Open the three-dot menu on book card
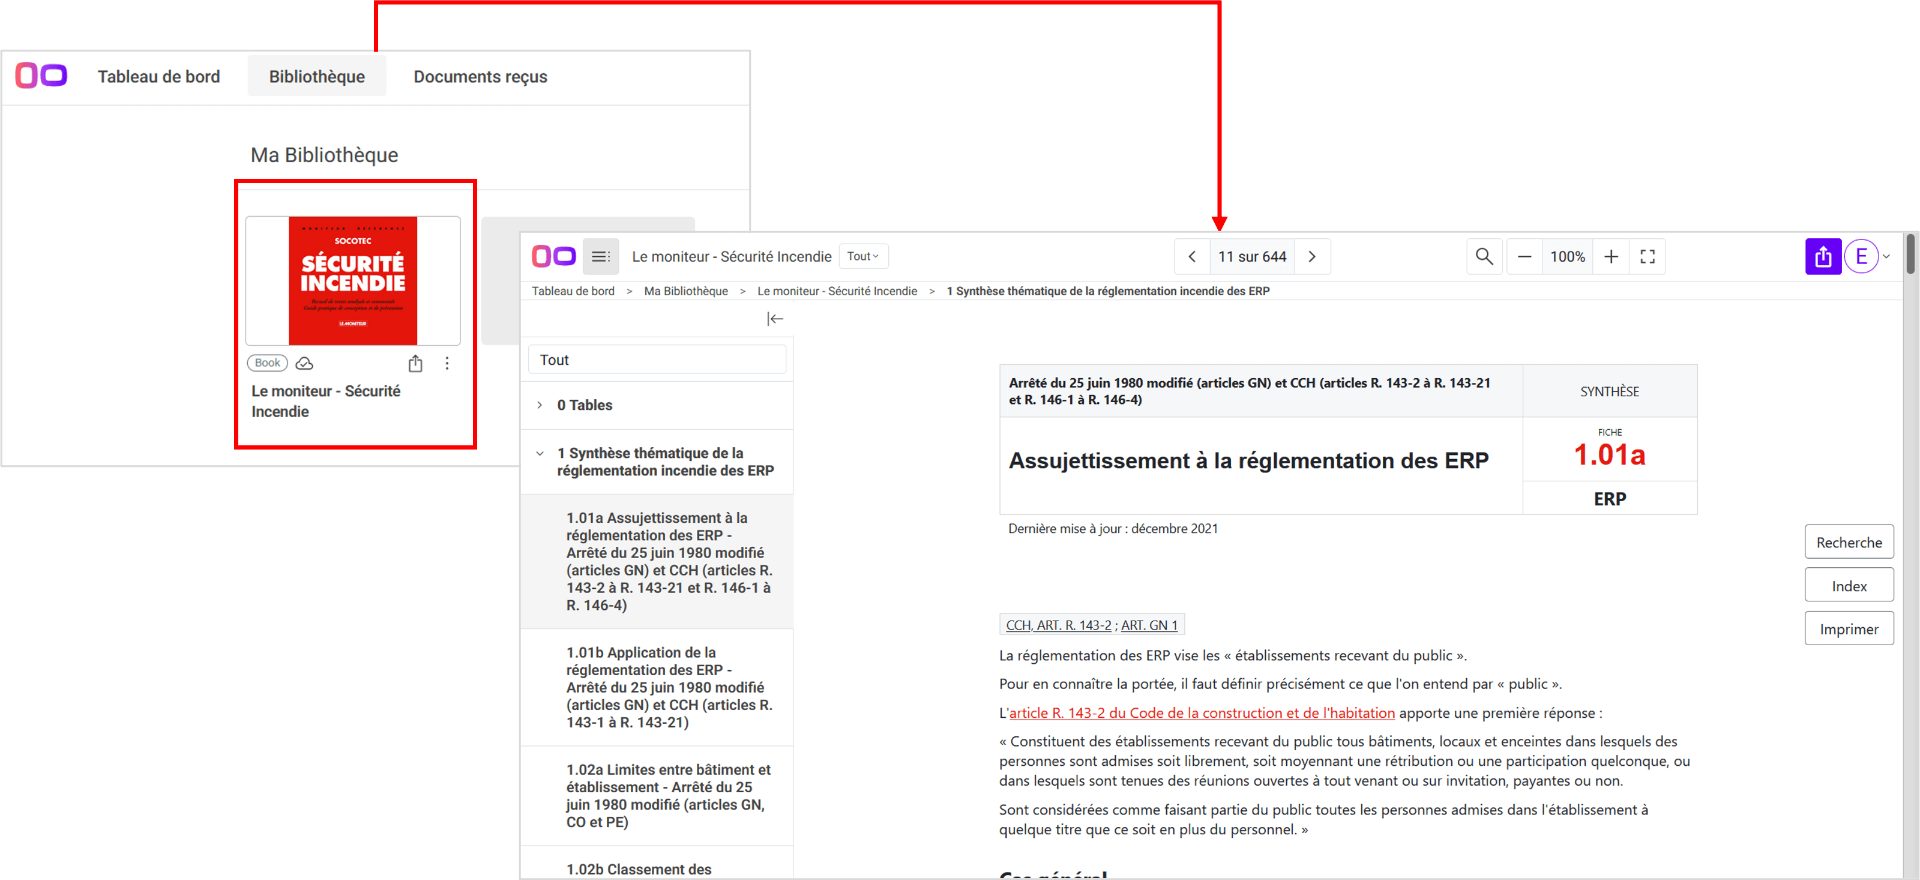 pos(447,363)
